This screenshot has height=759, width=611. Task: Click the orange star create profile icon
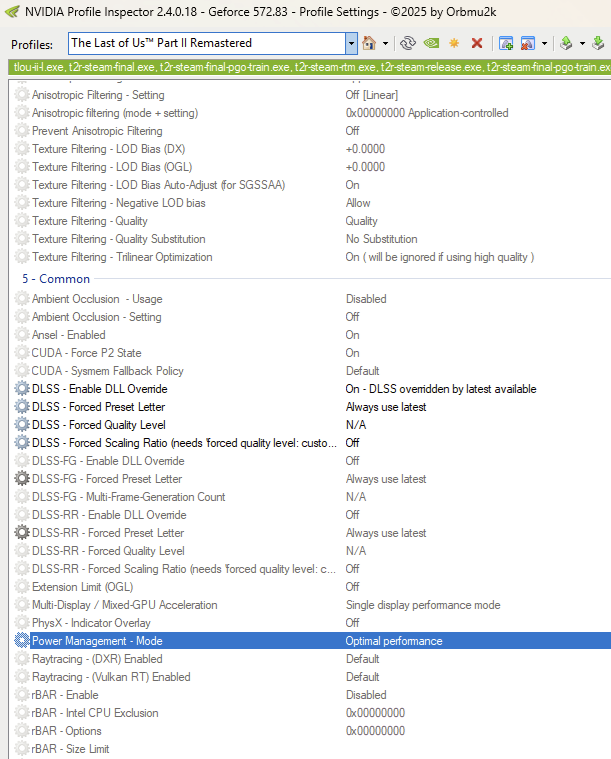[454, 43]
